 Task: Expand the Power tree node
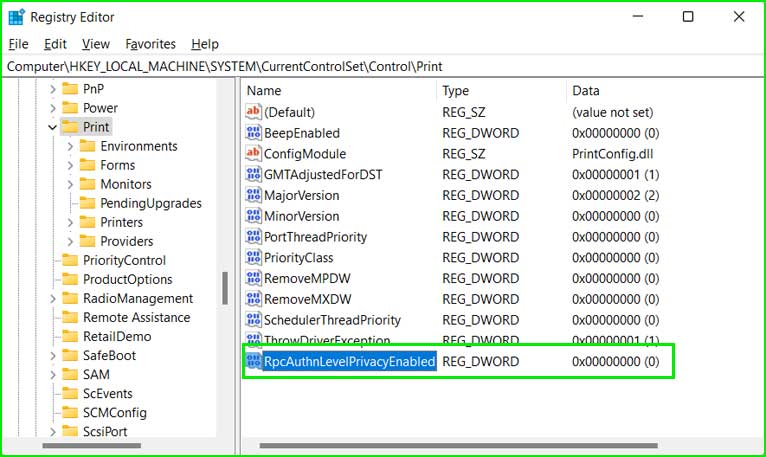tap(53, 108)
